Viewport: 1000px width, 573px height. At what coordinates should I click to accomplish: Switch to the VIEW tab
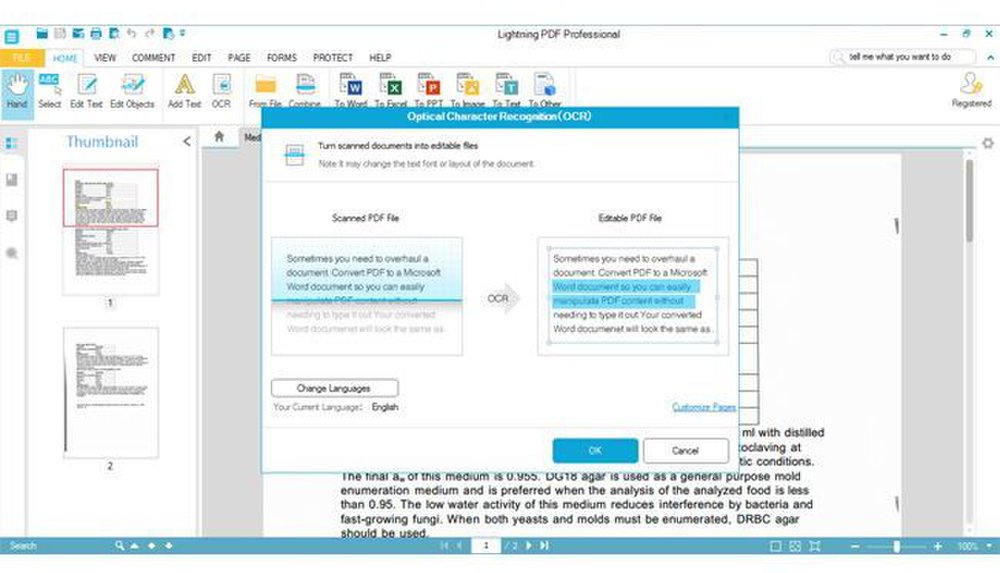[105, 57]
